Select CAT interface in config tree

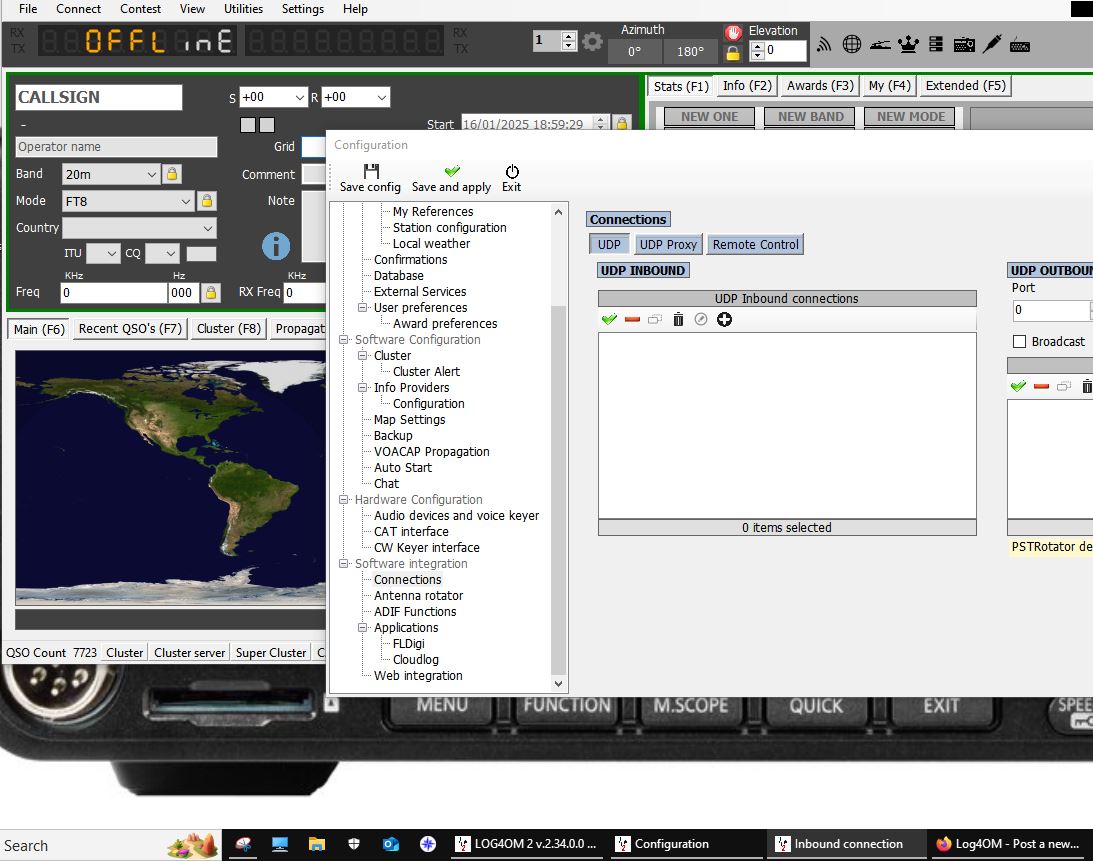point(411,531)
